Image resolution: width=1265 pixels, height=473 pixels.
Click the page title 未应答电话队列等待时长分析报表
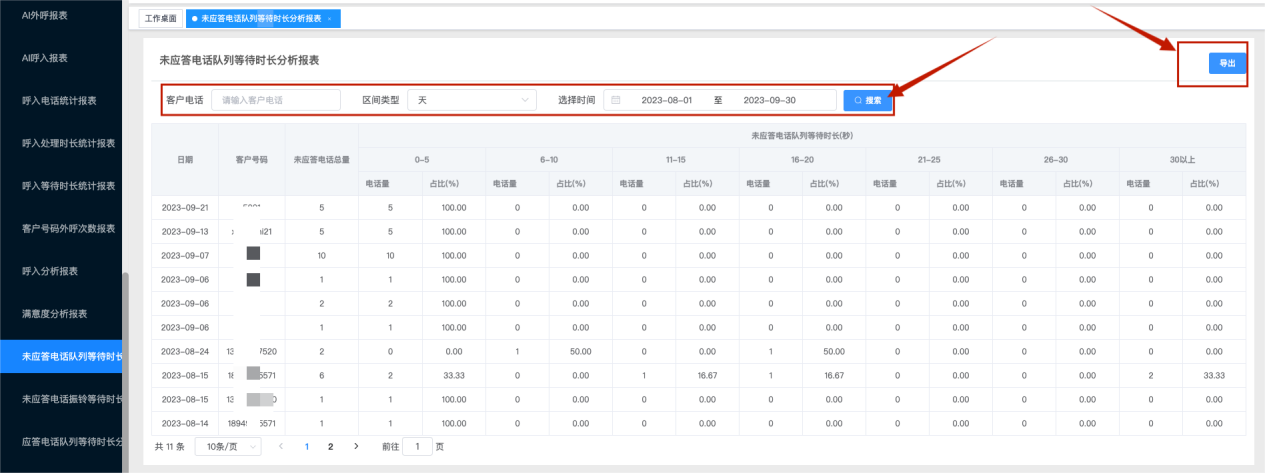tap(240, 60)
